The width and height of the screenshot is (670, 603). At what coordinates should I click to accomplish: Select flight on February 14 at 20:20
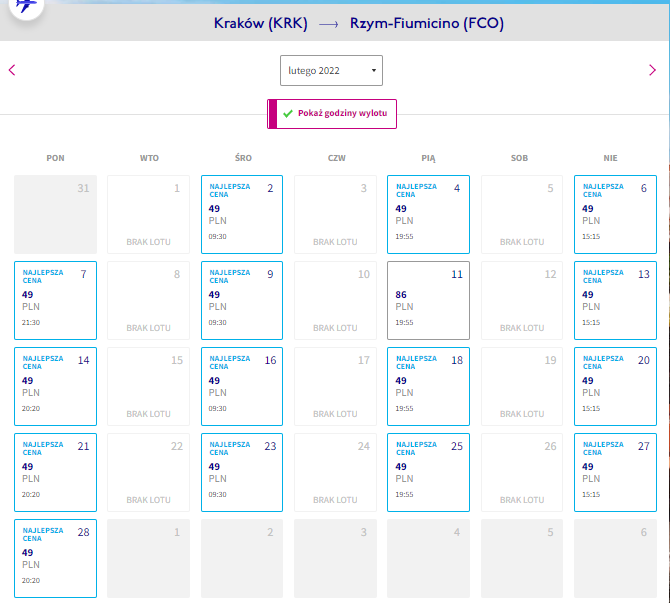[x=56, y=386]
